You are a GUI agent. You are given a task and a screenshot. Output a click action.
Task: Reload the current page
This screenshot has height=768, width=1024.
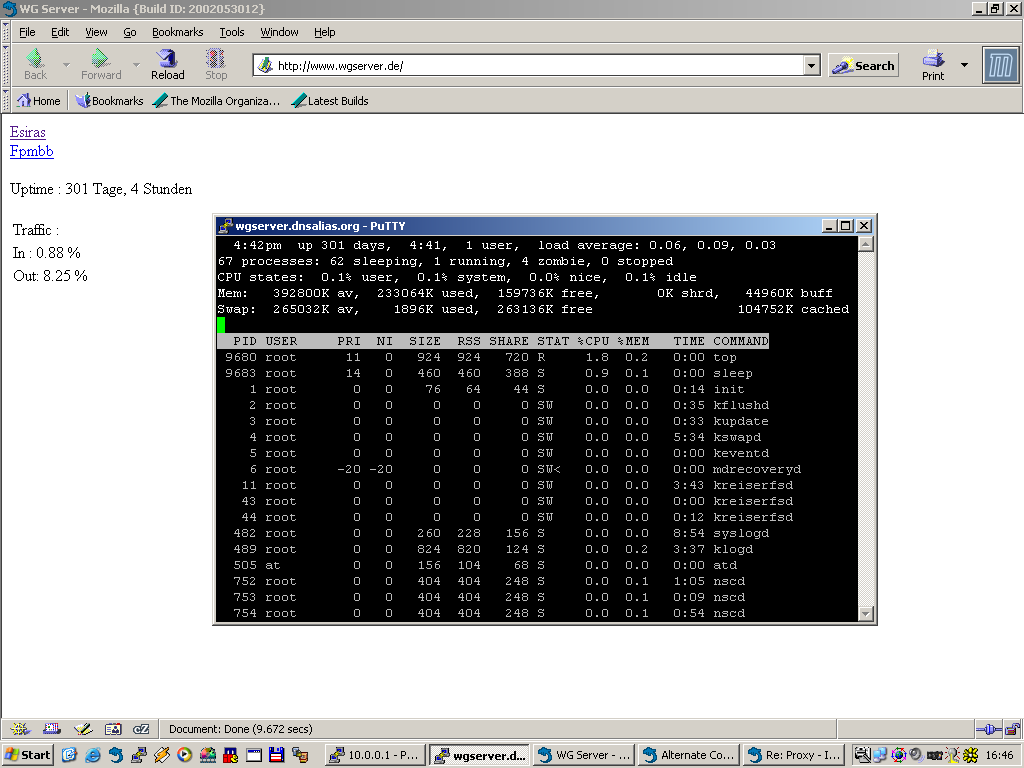coord(166,64)
